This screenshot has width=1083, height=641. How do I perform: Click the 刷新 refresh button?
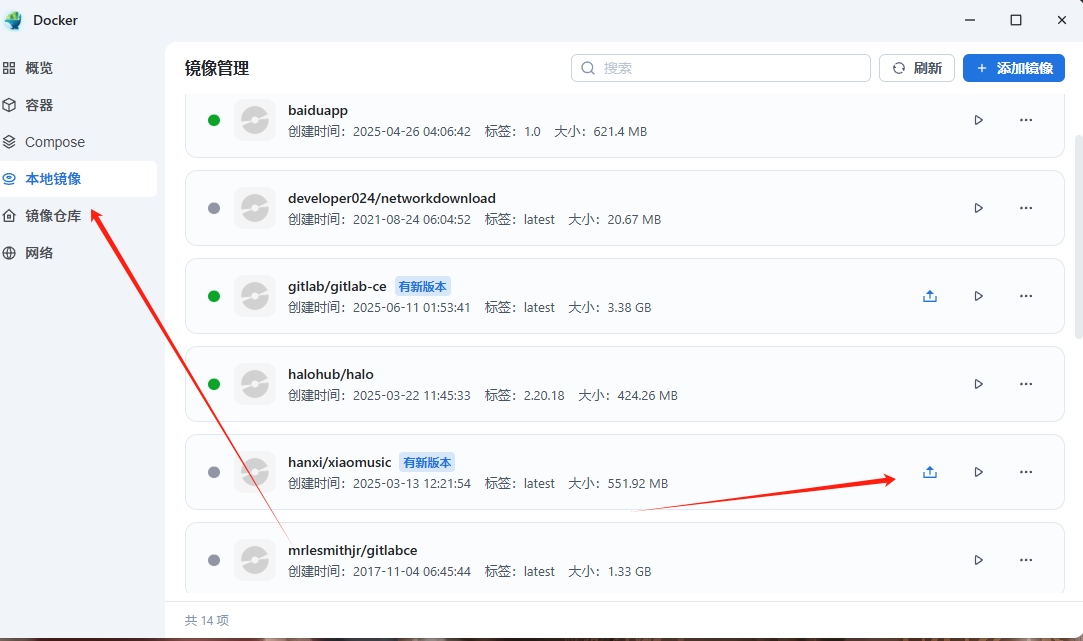tap(917, 68)
